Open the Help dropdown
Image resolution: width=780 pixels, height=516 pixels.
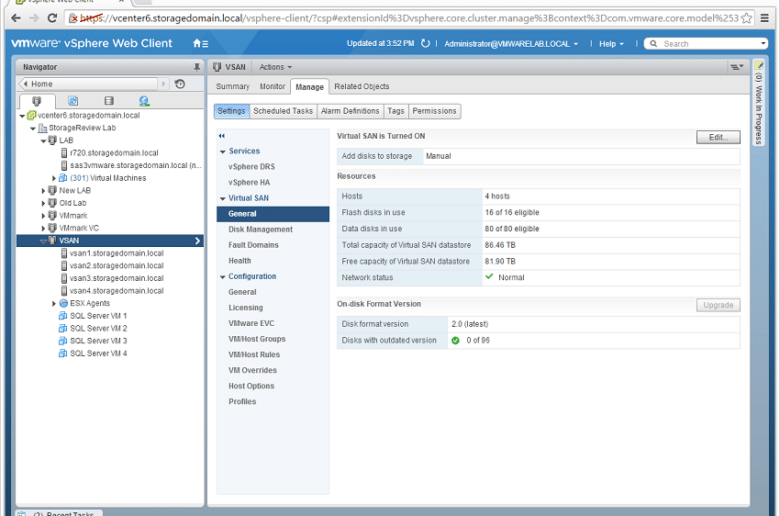(611, 44)
